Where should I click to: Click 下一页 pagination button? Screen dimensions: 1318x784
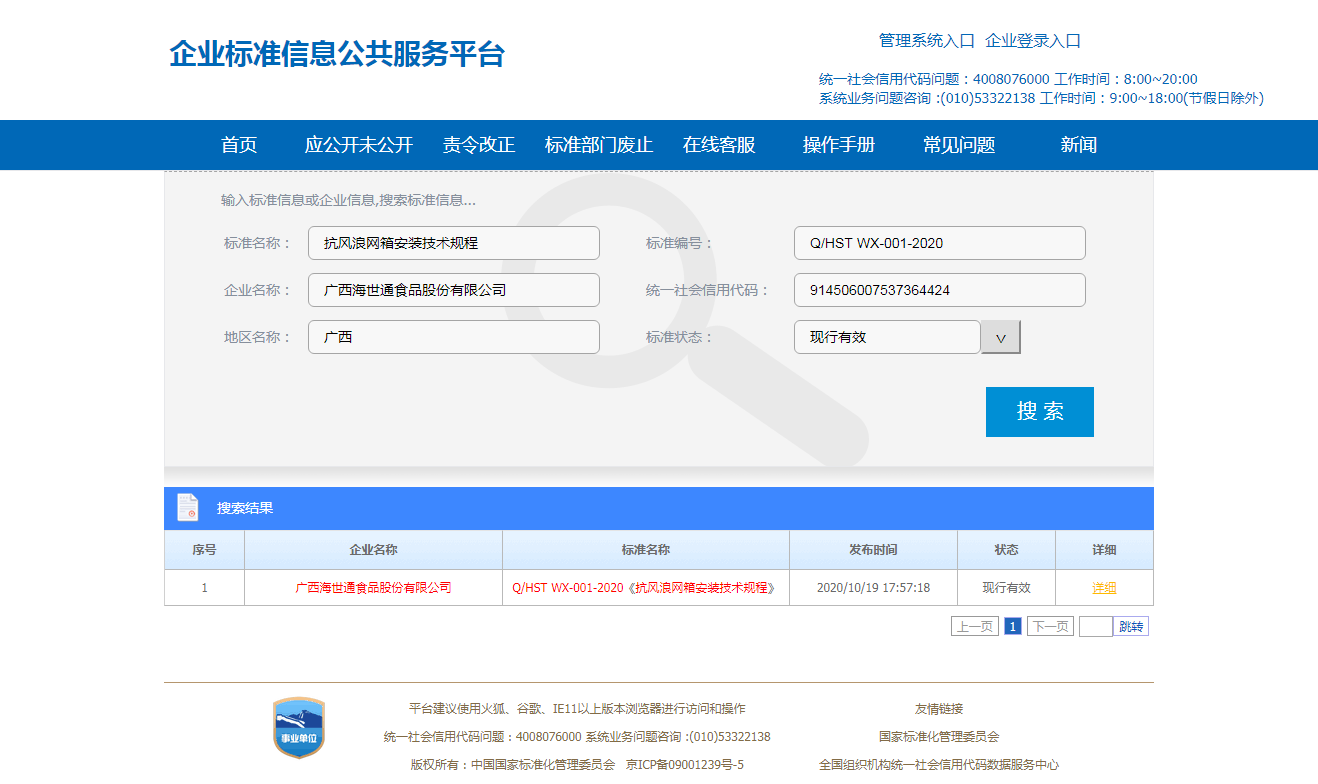[x=1051, y=627]
